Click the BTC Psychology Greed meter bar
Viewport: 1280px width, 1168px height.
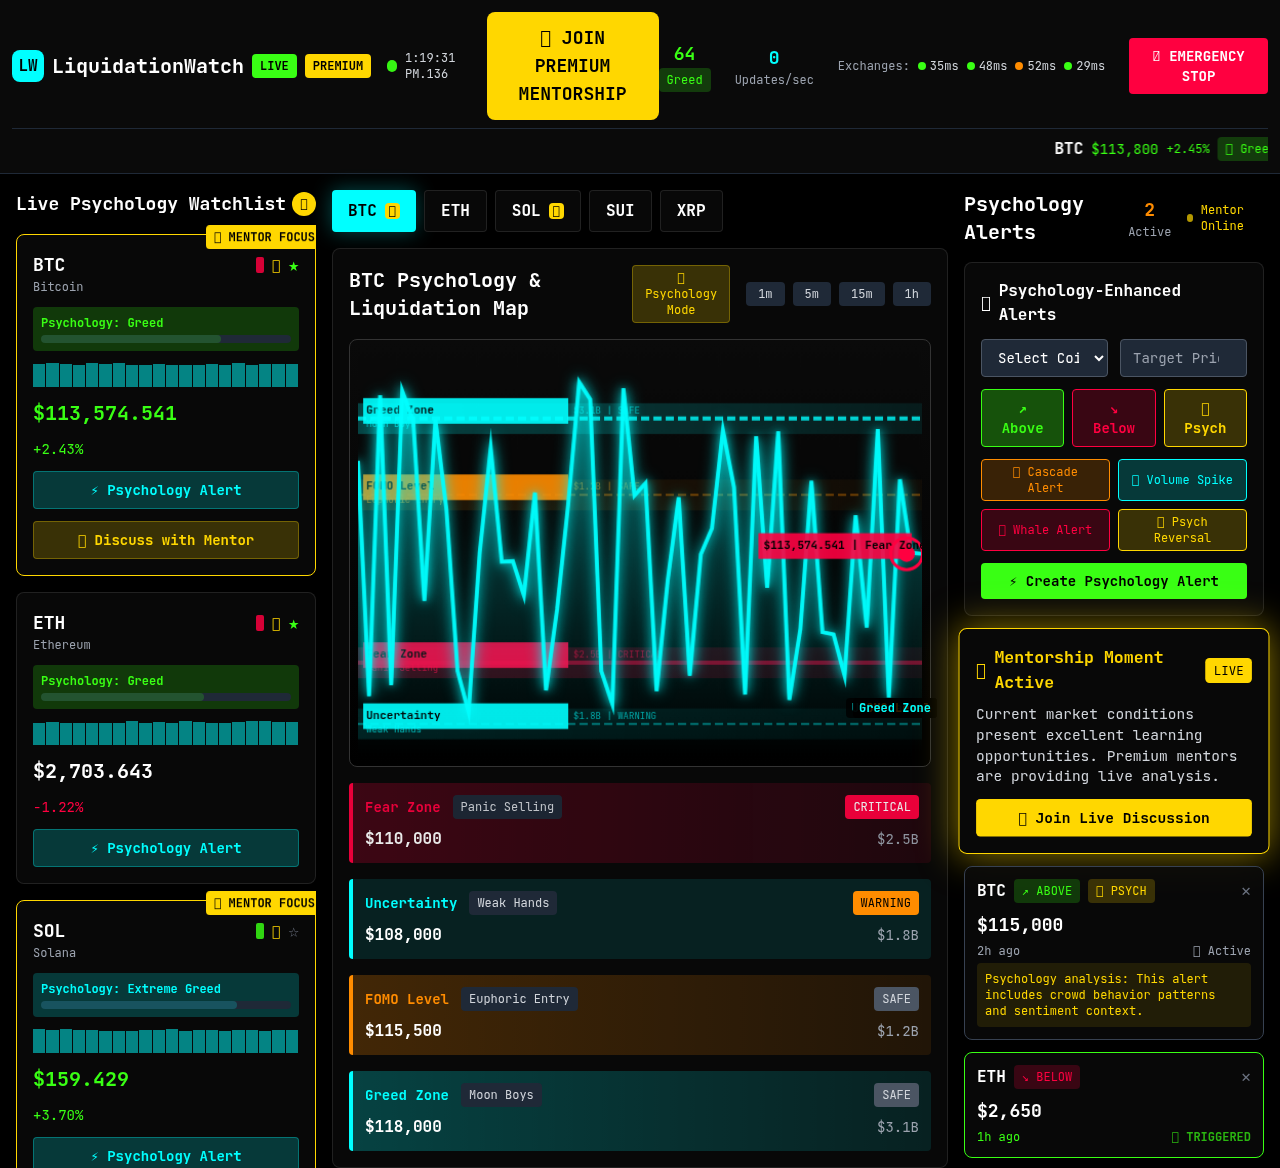[166, 339]
